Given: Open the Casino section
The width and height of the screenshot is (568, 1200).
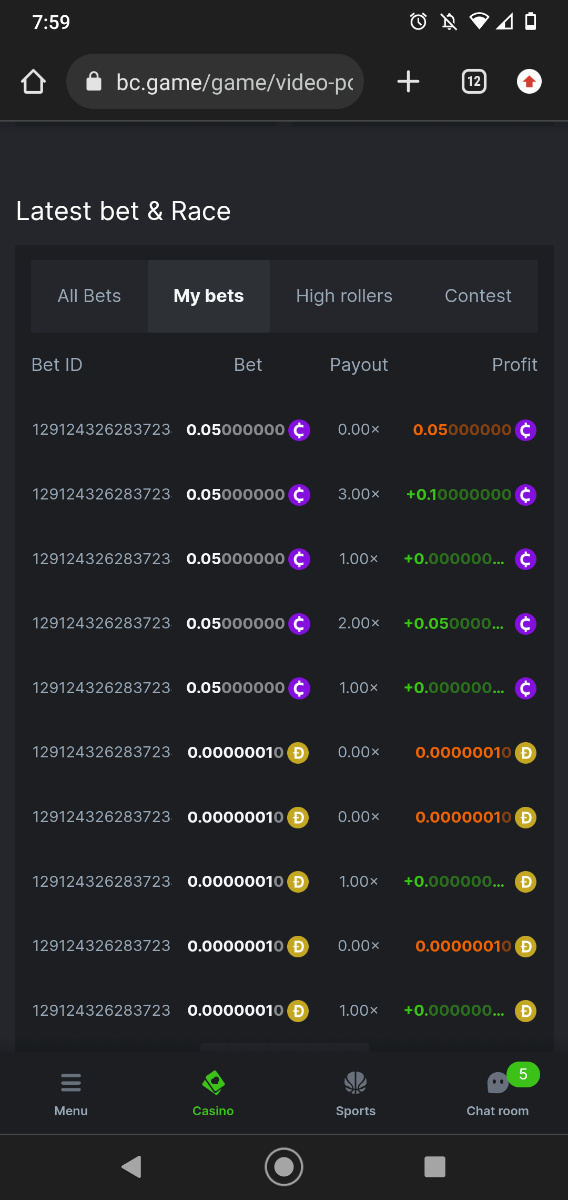Looking at the screenshot, I should (213, 1093).
